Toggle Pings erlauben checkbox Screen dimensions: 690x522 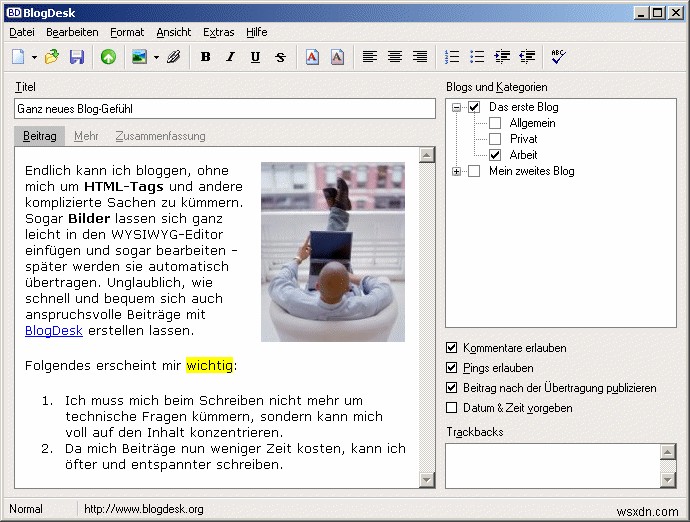pyautogui.click(x=451, y=368)
